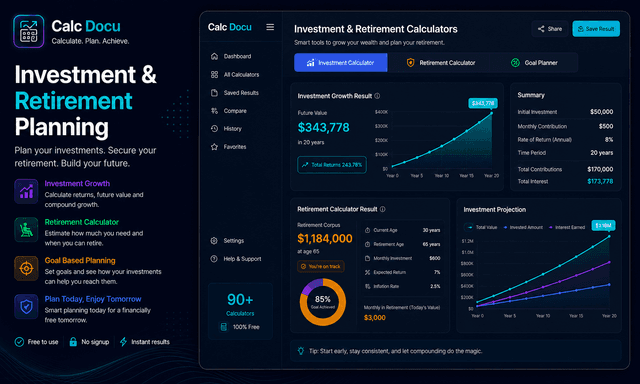Click the All Calculators grid icon
Screen dimensions: 640x384
pyautogui.click(x=214, y=75)
